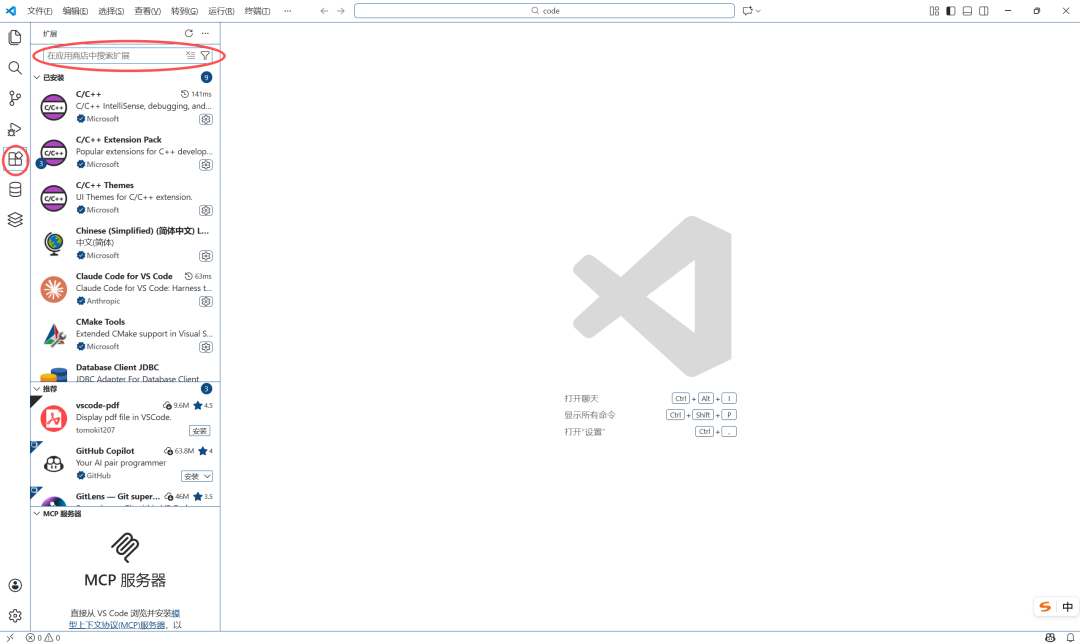Select the C/C++ extension entry

pyautogui.click(x=125, y=107)
